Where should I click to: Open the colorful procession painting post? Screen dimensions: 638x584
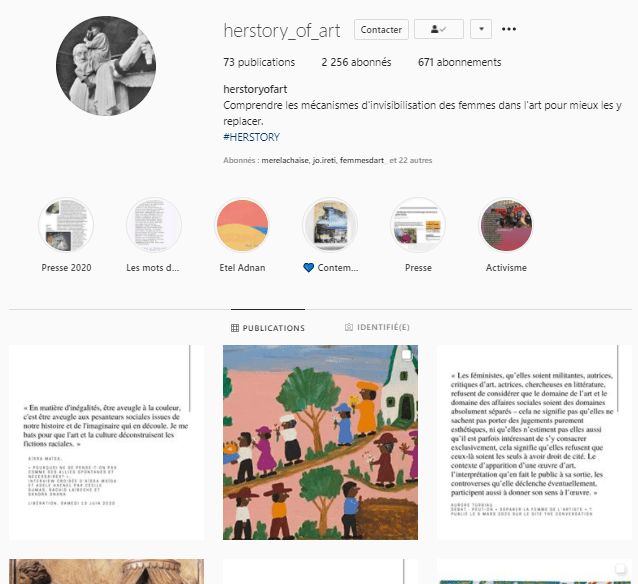pyautogui.click(x=320, y=442)
